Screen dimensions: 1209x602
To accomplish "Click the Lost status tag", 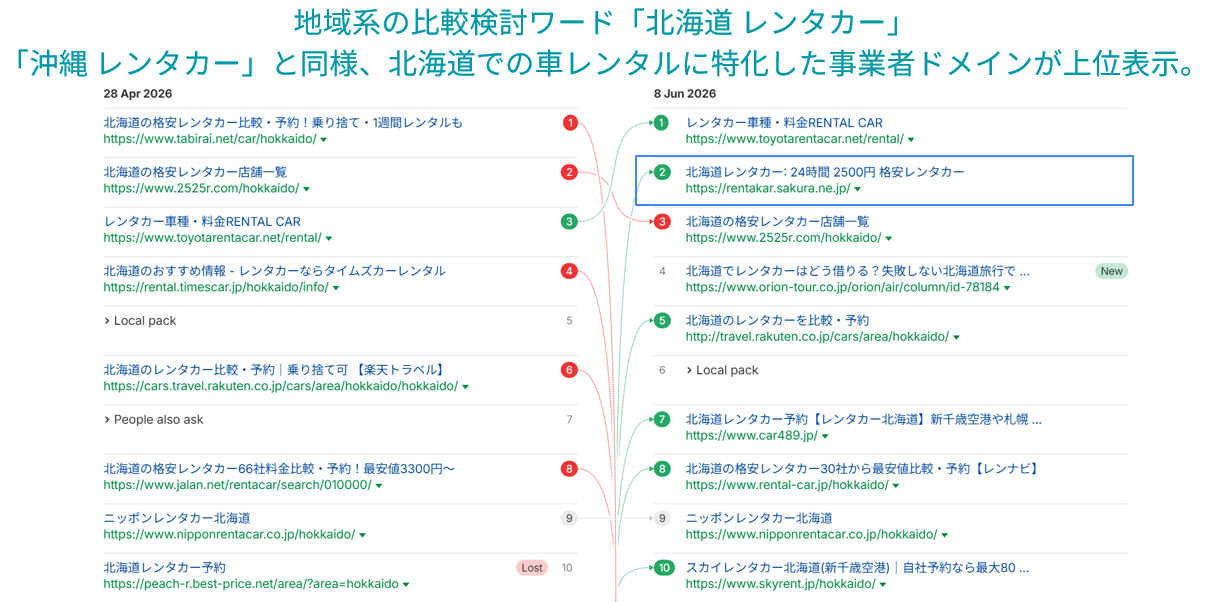I will pyautogui.click(x=532, y=568).
